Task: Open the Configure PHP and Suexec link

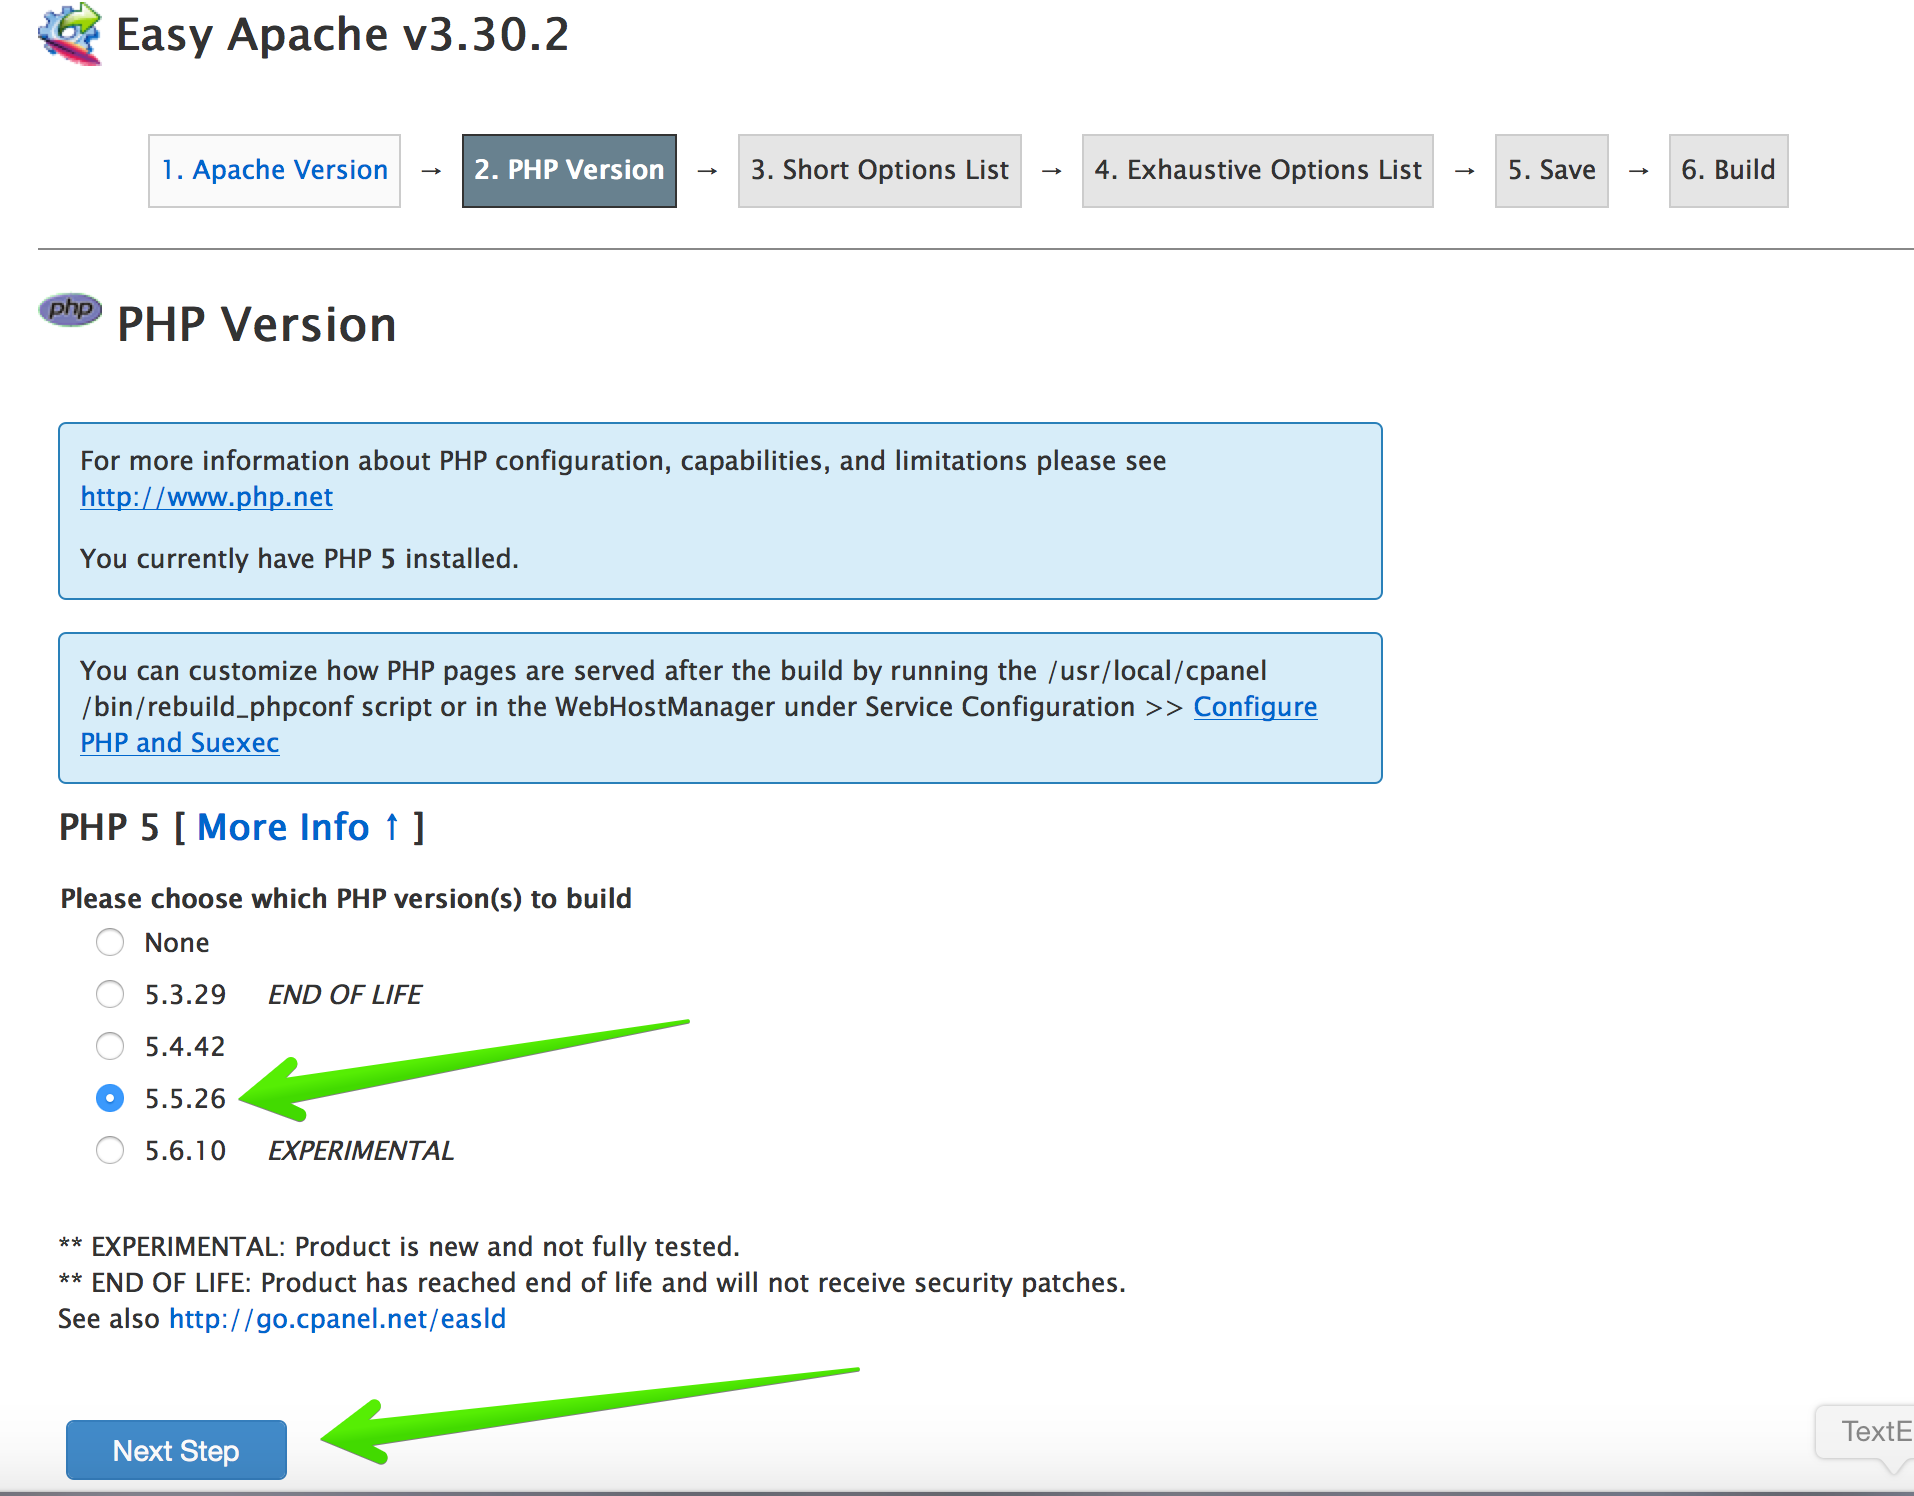Action: tap(1255, 707)
